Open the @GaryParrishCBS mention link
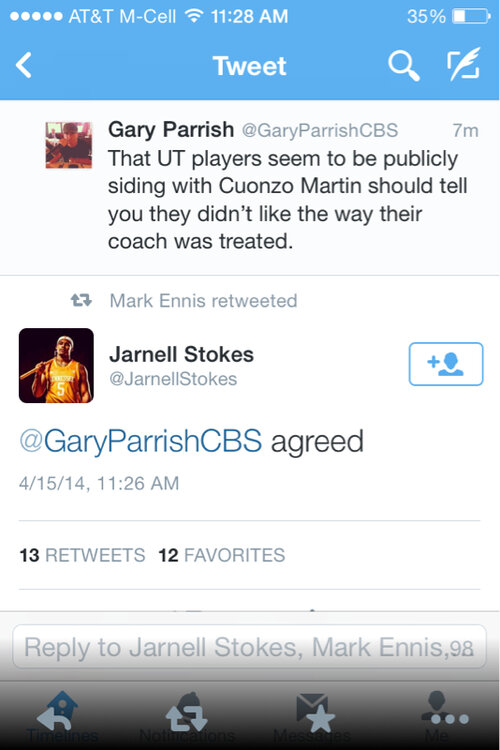Screen dimensions: 500x750 point(141,441)
